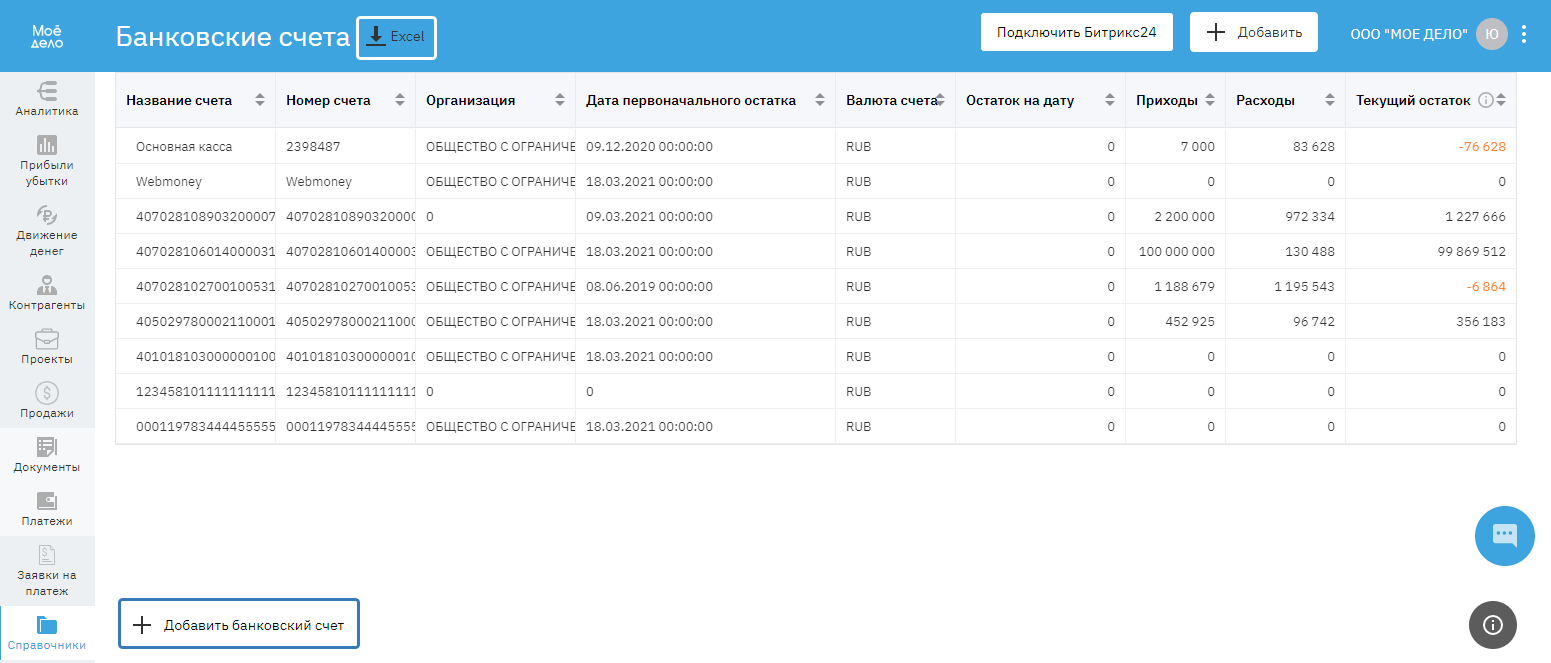The height and width of the screenshot is (663, 1551).
Task: Open the Аналитика section icon
Action: coord(47,90)
